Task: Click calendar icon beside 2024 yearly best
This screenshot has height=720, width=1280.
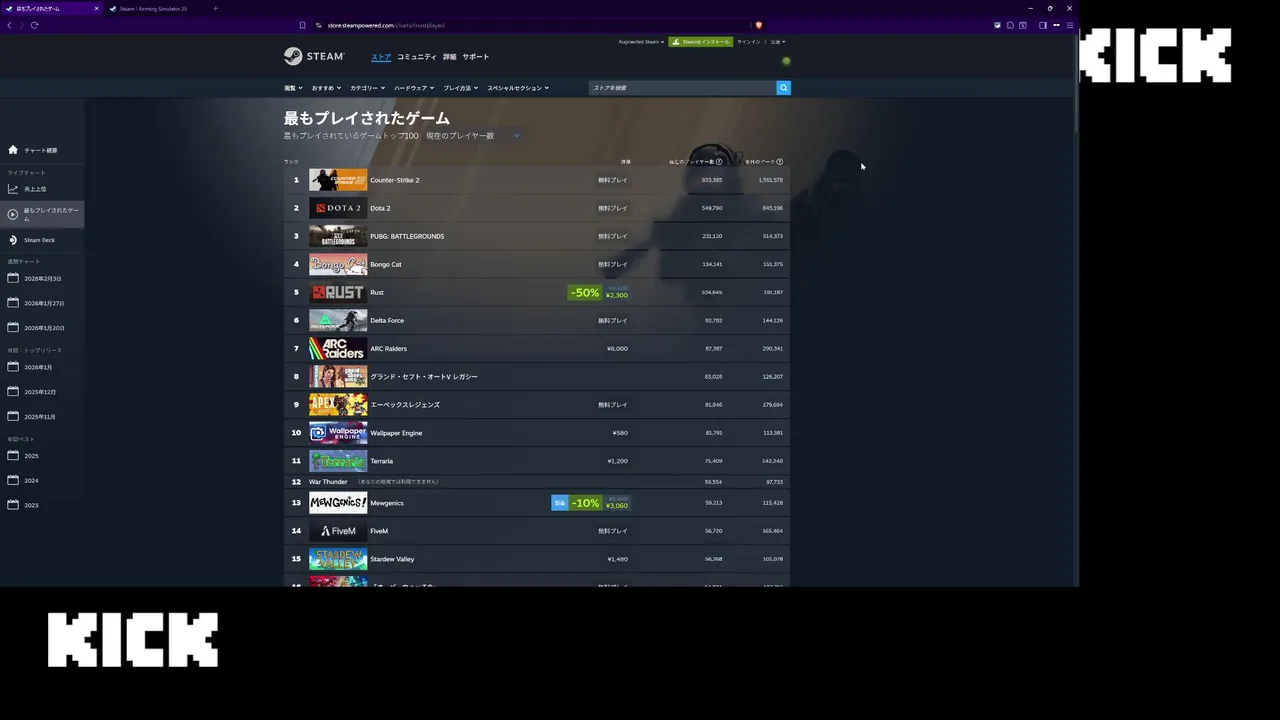Action: (x=13, y=480)
